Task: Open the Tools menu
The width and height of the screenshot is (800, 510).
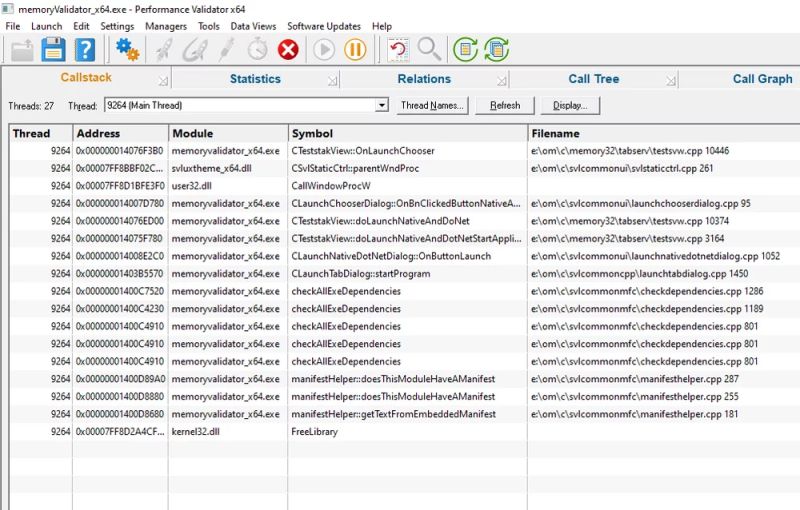Action: click(x=209, y=26)
